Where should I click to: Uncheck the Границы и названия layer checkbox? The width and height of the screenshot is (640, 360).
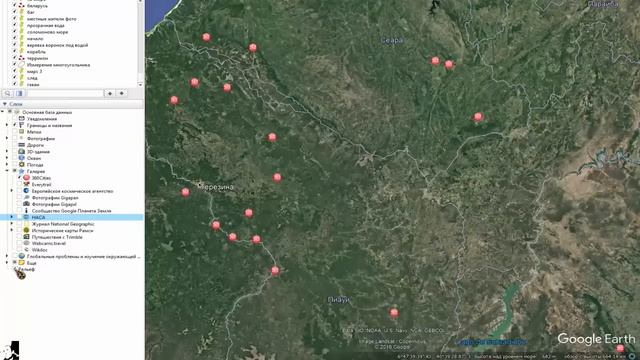[15, 125]
